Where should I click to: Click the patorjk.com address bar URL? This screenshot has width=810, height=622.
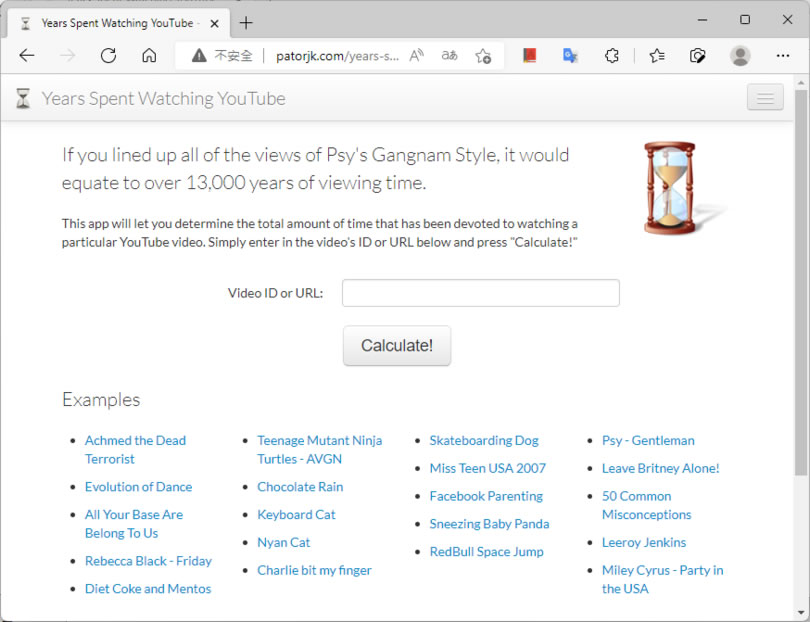[337, 56]
